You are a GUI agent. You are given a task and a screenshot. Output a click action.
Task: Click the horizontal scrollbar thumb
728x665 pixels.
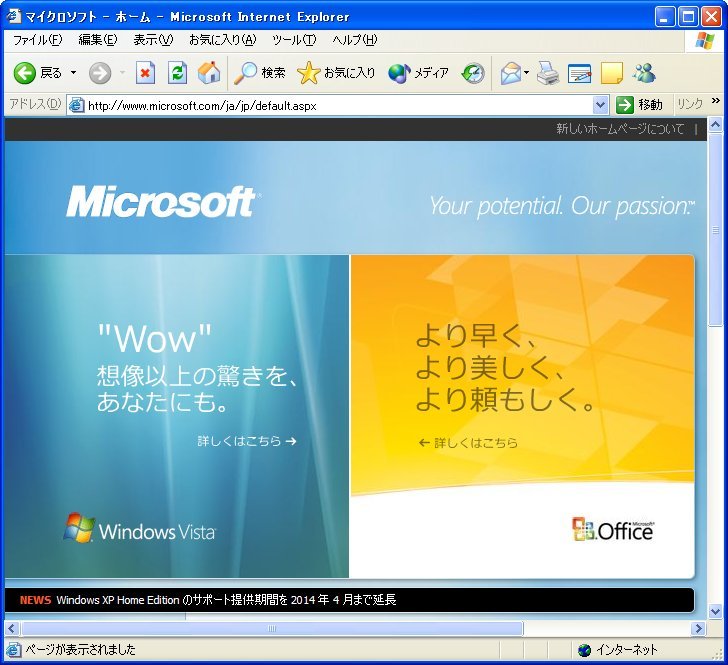(272, 629)
